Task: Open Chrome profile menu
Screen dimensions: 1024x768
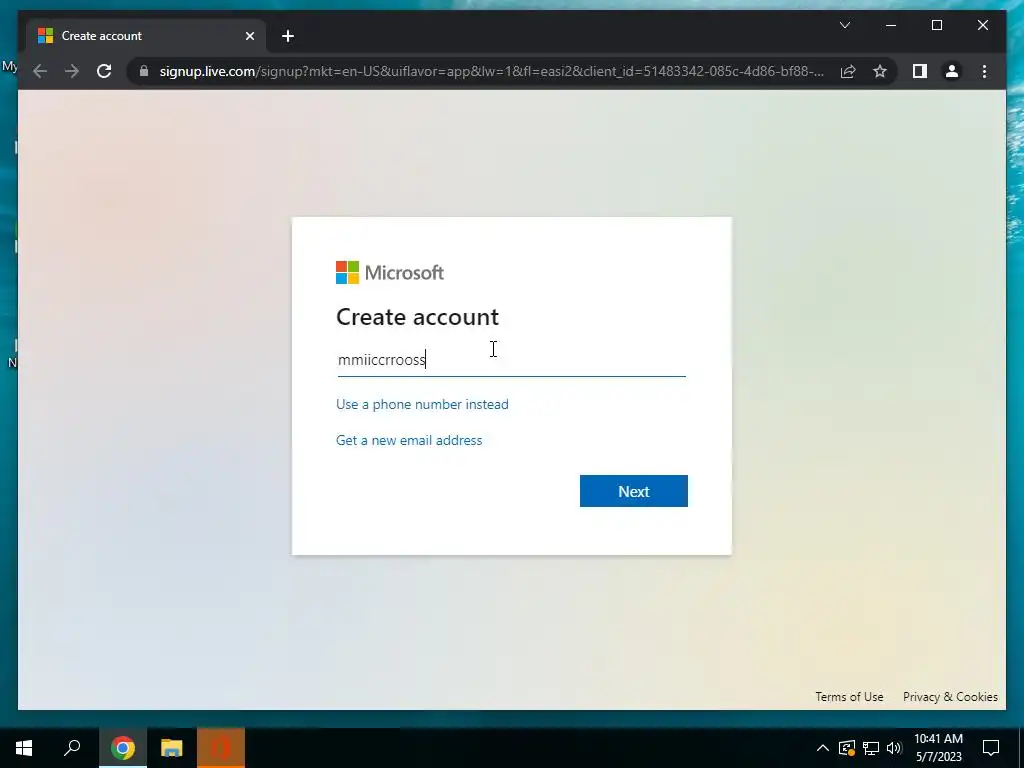Action: 952,71
